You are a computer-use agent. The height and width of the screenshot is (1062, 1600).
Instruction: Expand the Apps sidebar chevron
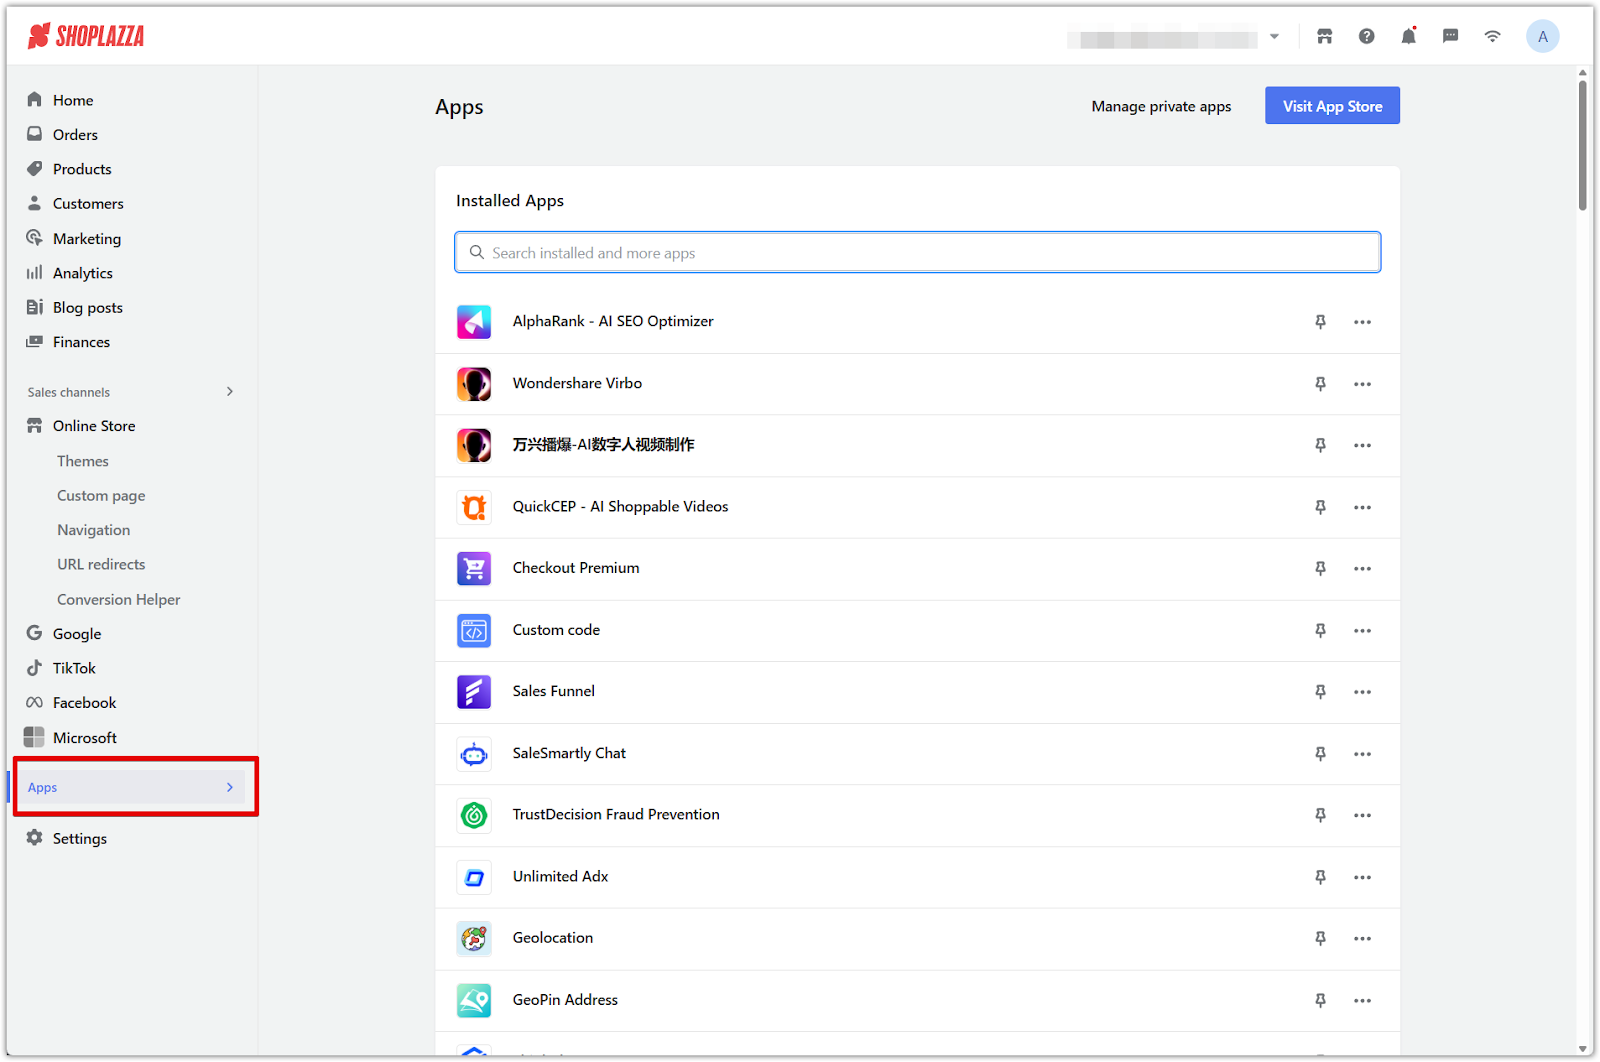(230, 787)
